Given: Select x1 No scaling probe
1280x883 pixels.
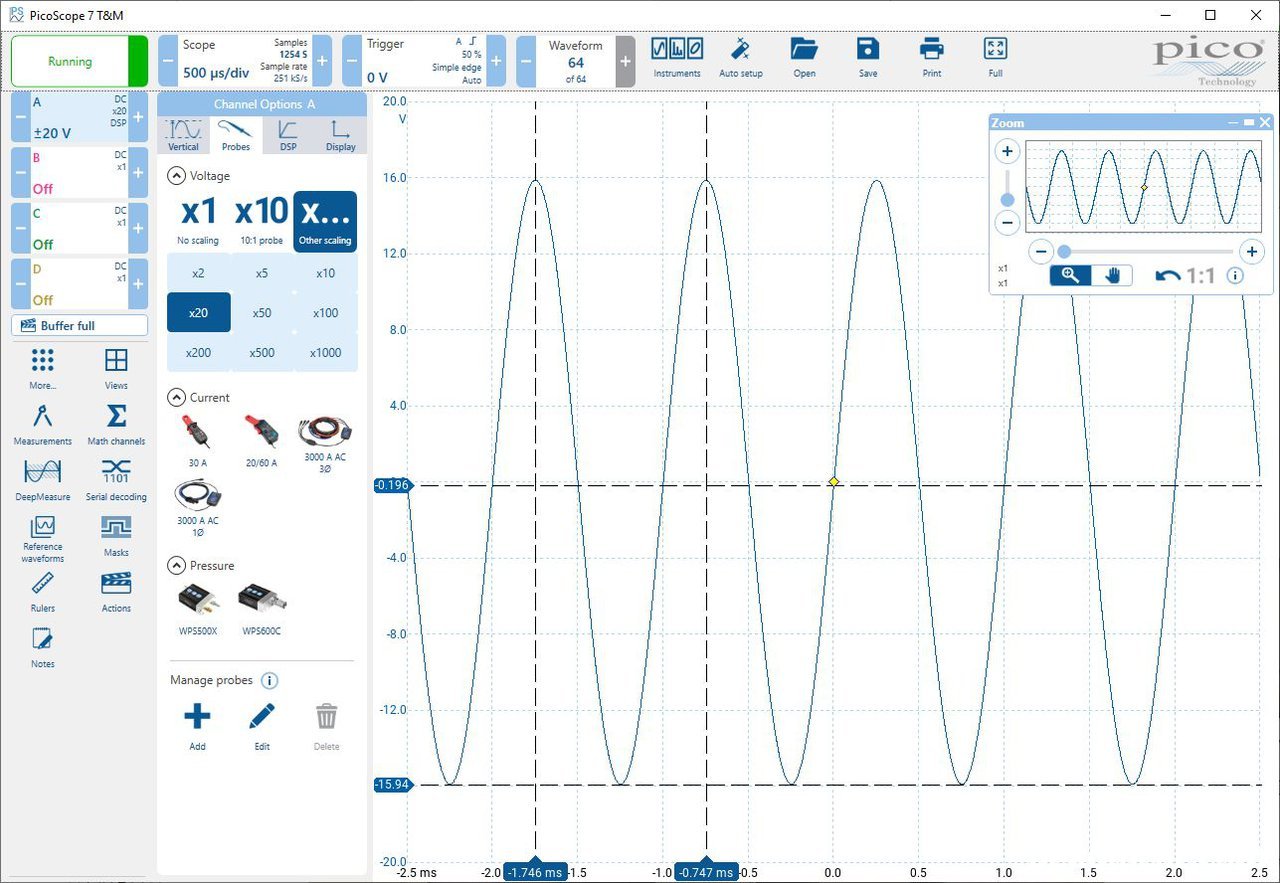Looking at the screenshot, I should coord(198,220).
